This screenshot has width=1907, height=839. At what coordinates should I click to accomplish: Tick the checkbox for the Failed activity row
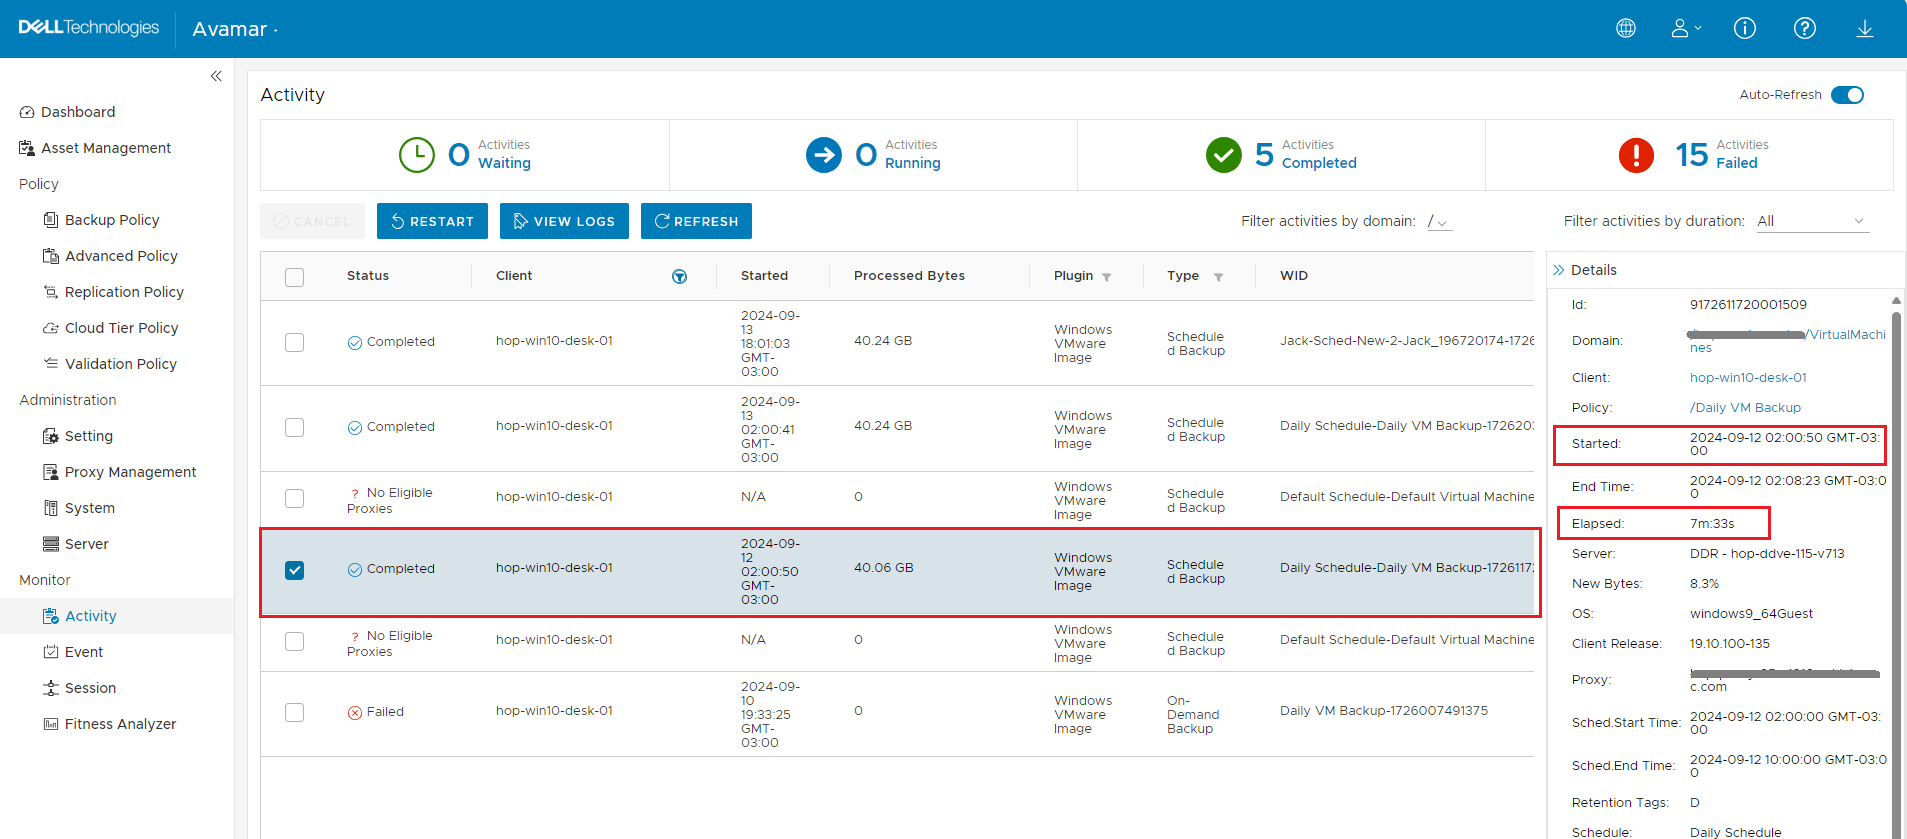click(294, 712)
